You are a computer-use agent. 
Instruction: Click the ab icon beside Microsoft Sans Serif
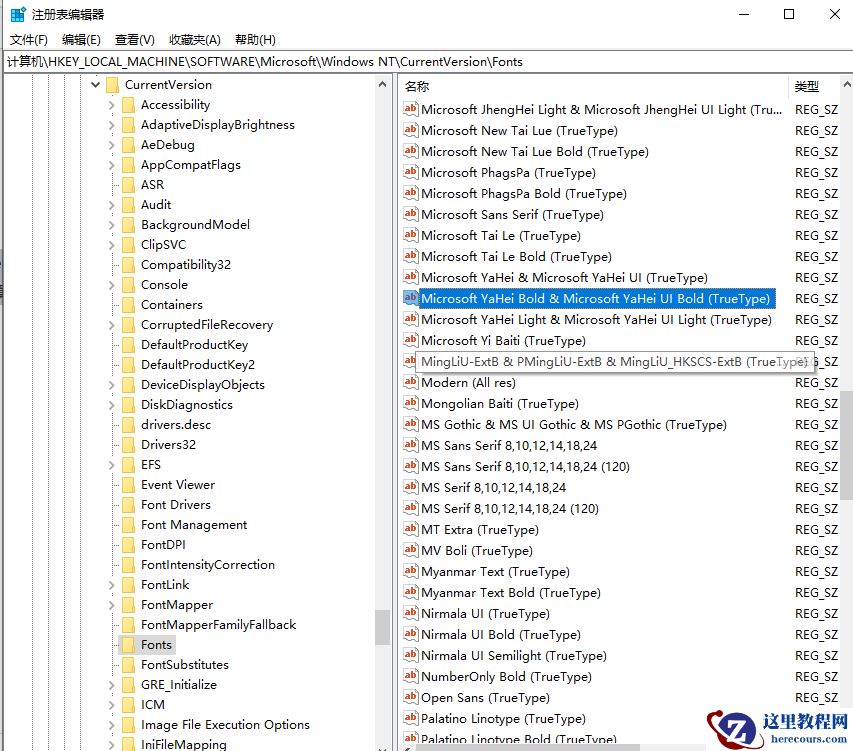[411, 214]
